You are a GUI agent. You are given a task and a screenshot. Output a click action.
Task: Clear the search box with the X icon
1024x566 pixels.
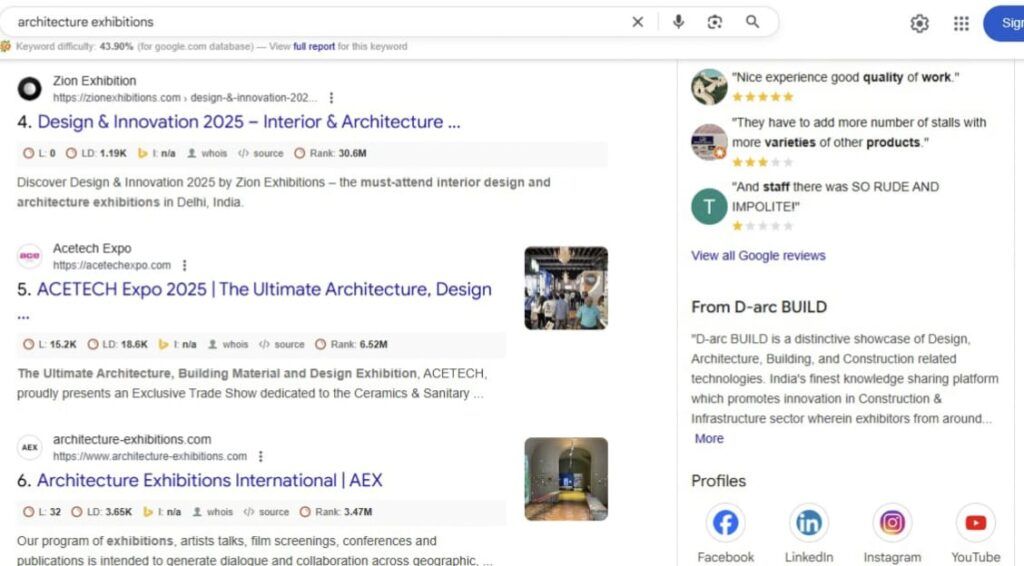(638, 22)
